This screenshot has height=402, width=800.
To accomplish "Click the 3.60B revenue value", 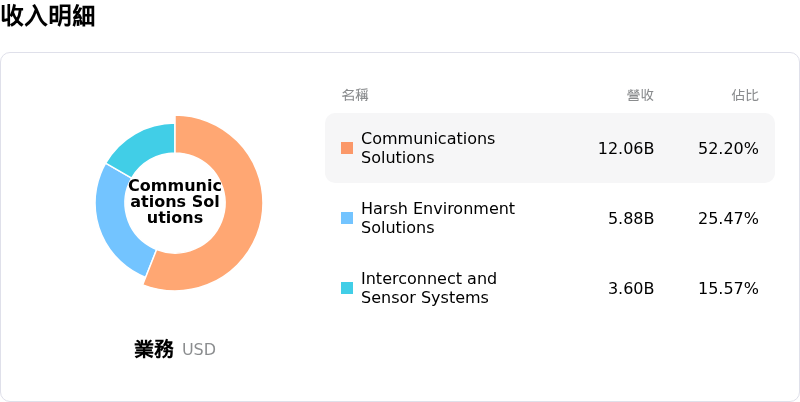I will click(631, 289).
